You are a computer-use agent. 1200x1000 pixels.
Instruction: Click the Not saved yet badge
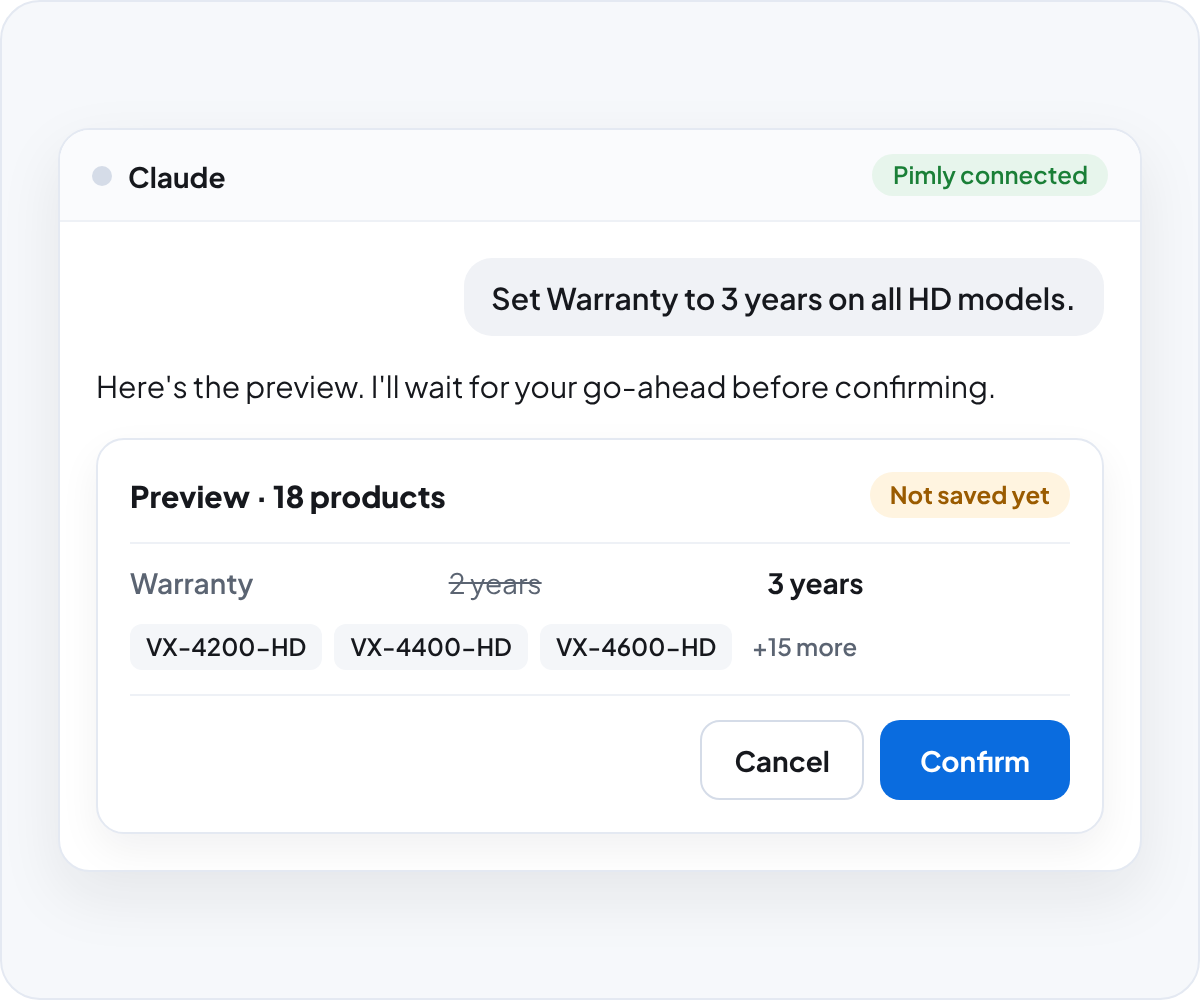pos(970,496)
